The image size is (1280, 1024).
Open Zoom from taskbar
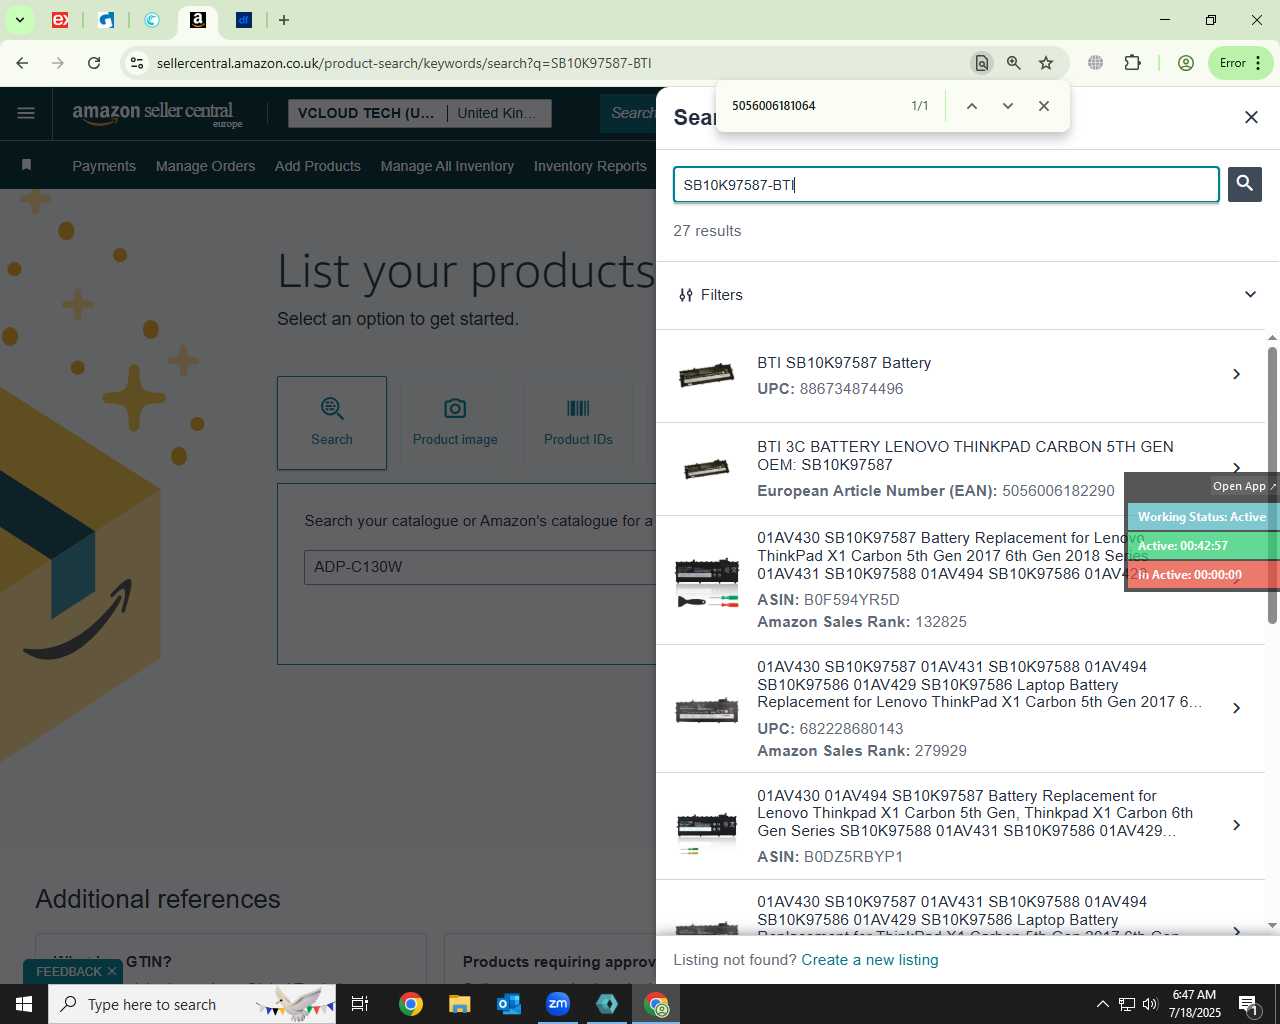click(558, 1004)
